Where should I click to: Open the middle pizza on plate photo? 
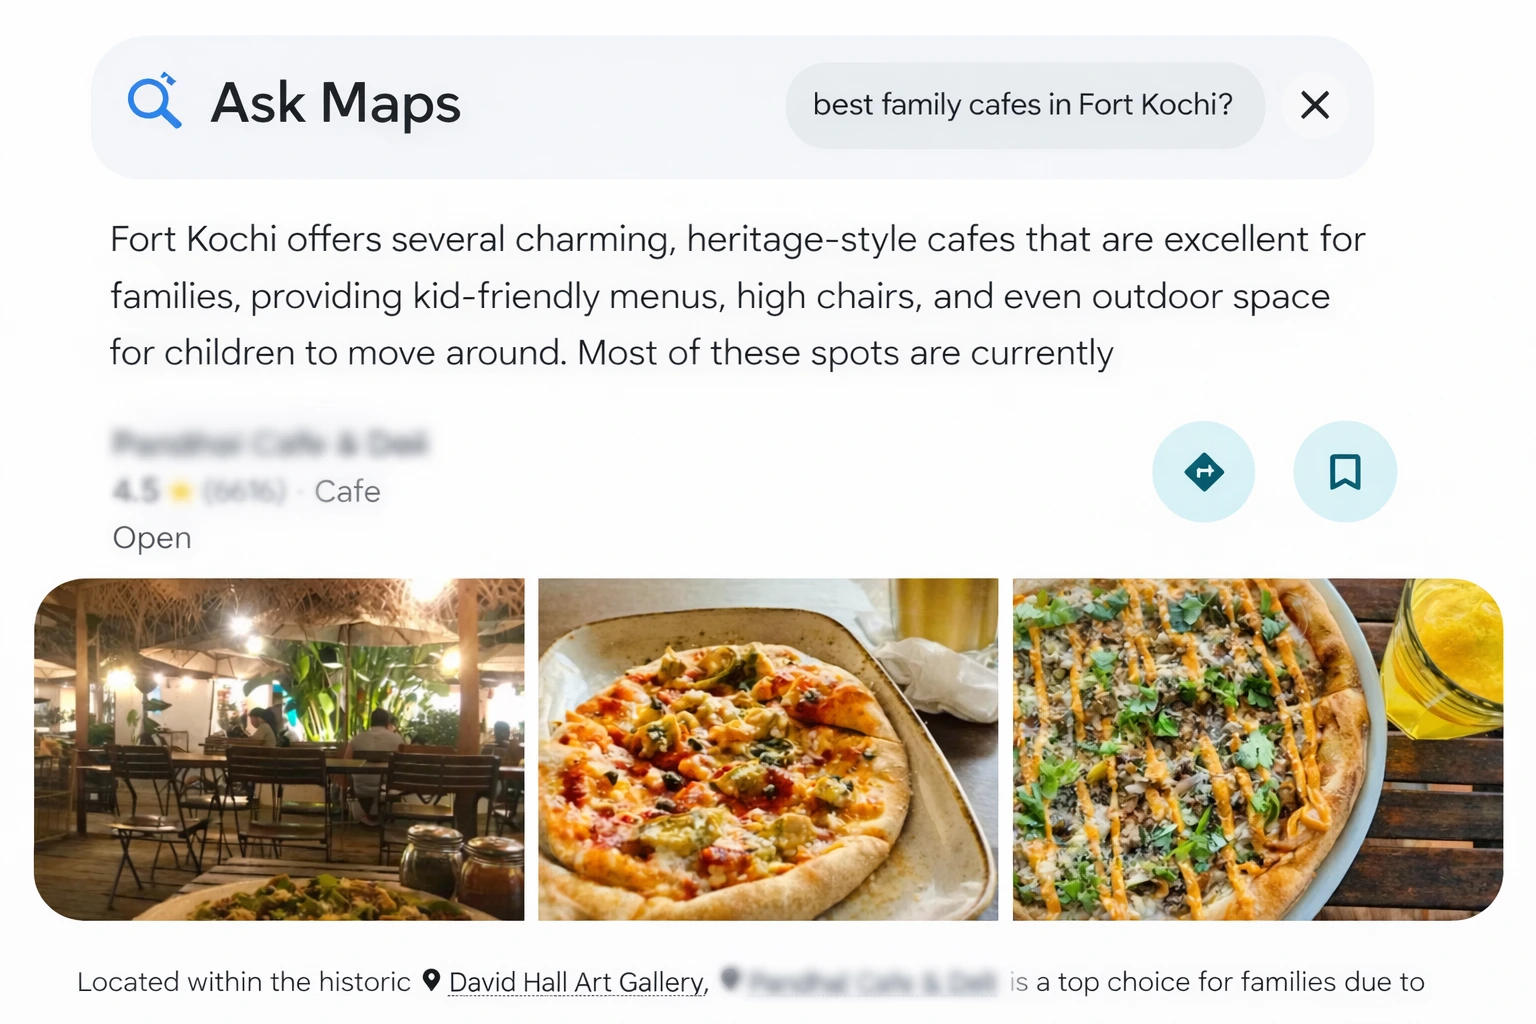click(767, 749)
